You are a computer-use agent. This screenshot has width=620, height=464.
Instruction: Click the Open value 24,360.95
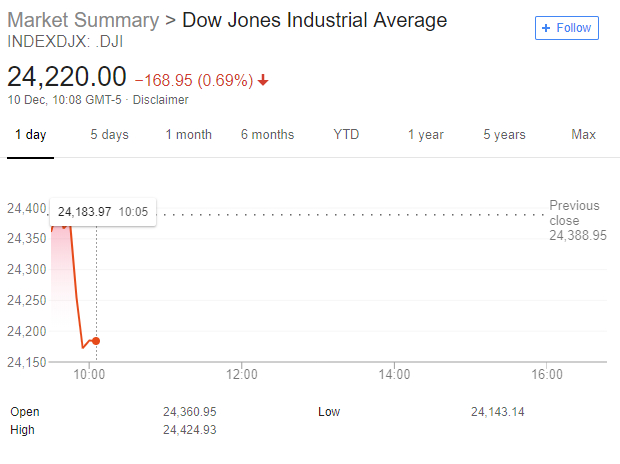coord(190,412)
